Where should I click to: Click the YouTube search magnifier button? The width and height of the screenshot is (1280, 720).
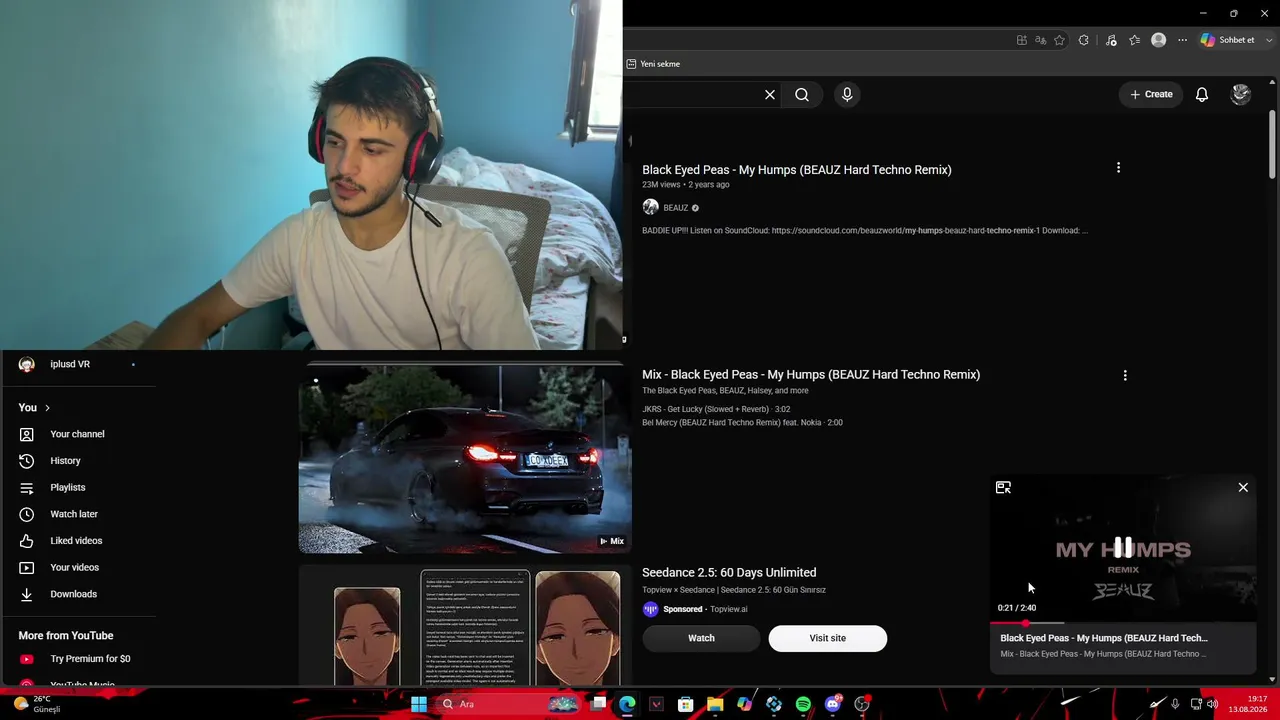pos(802,95)
